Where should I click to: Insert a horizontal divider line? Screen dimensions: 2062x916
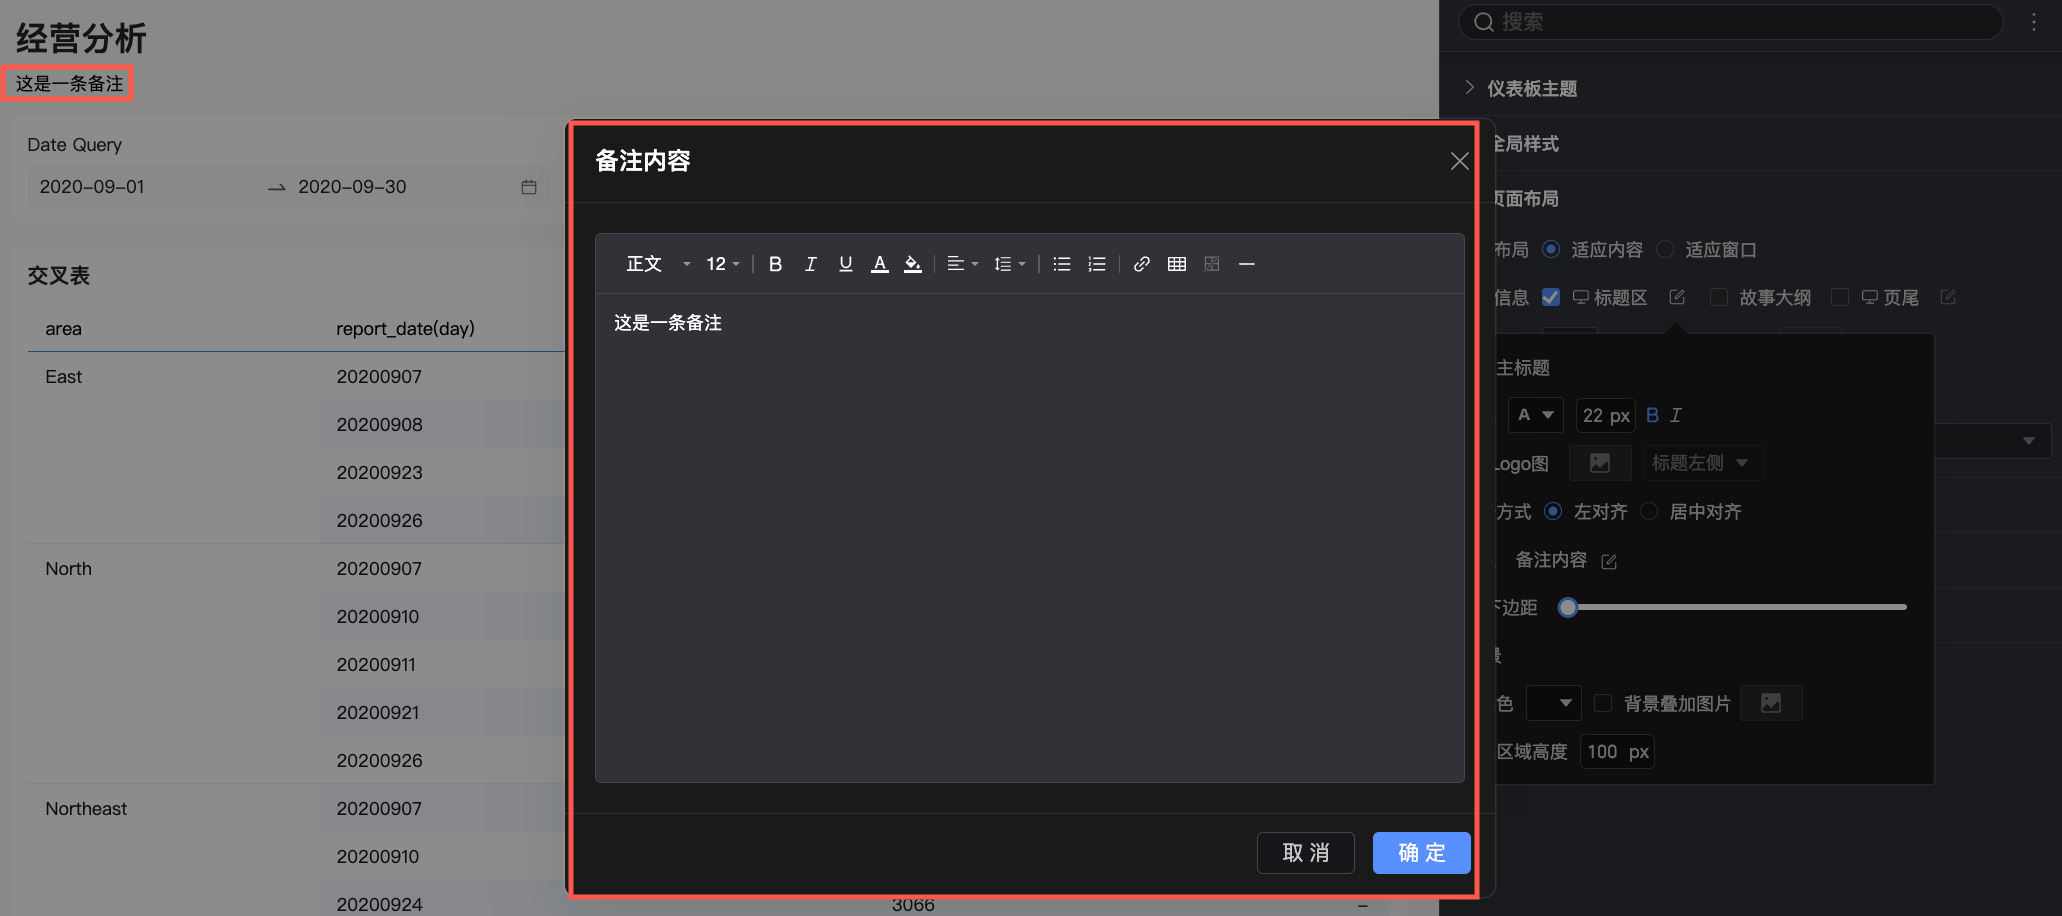1246,263
